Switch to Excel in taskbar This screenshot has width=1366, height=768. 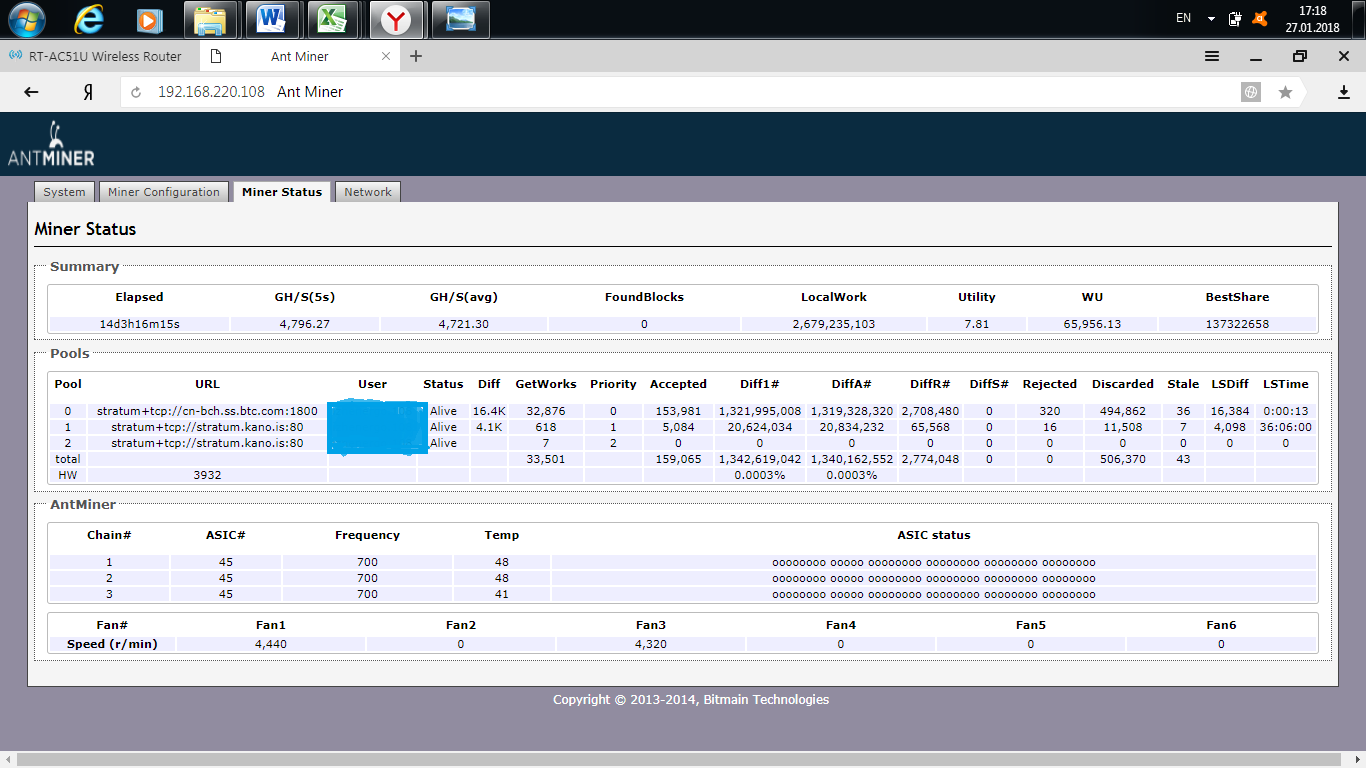pos(333,18)
